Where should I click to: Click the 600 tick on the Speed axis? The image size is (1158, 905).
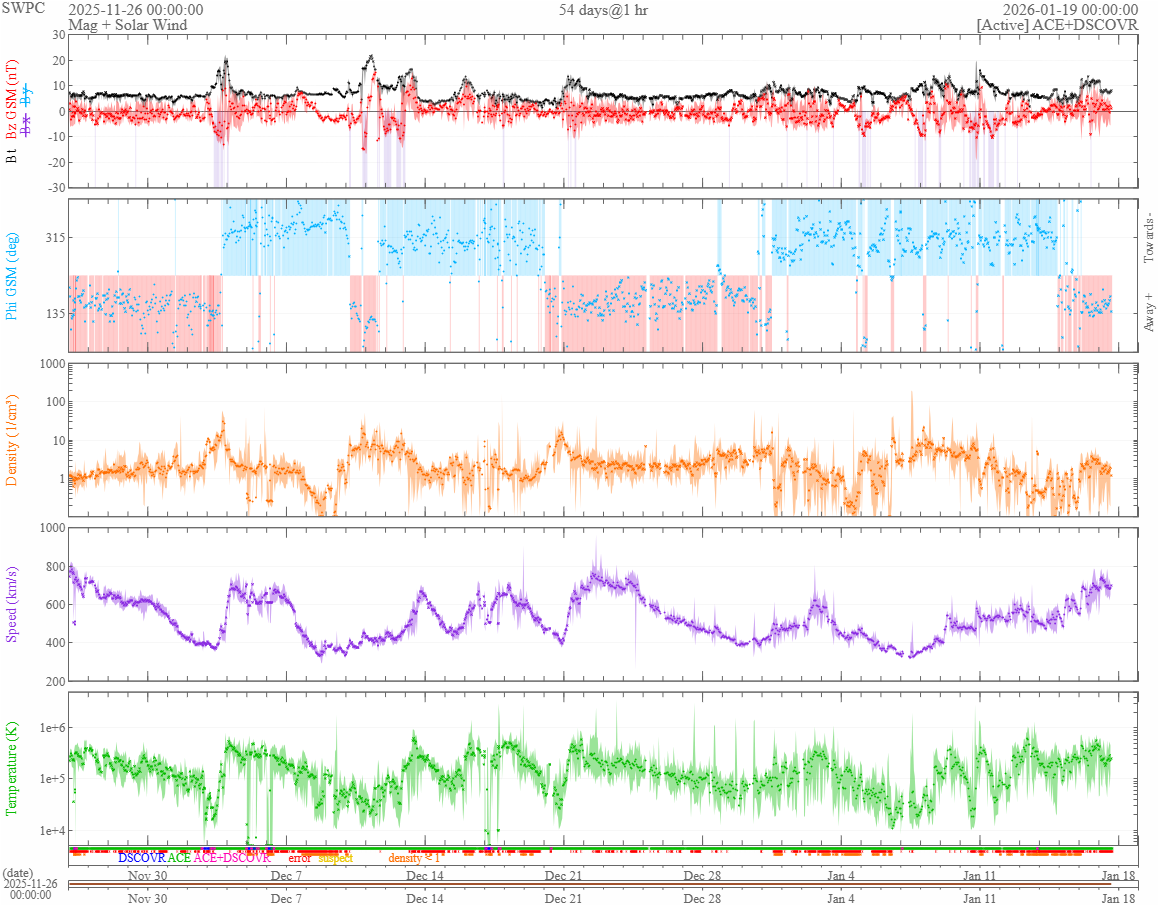55,604
